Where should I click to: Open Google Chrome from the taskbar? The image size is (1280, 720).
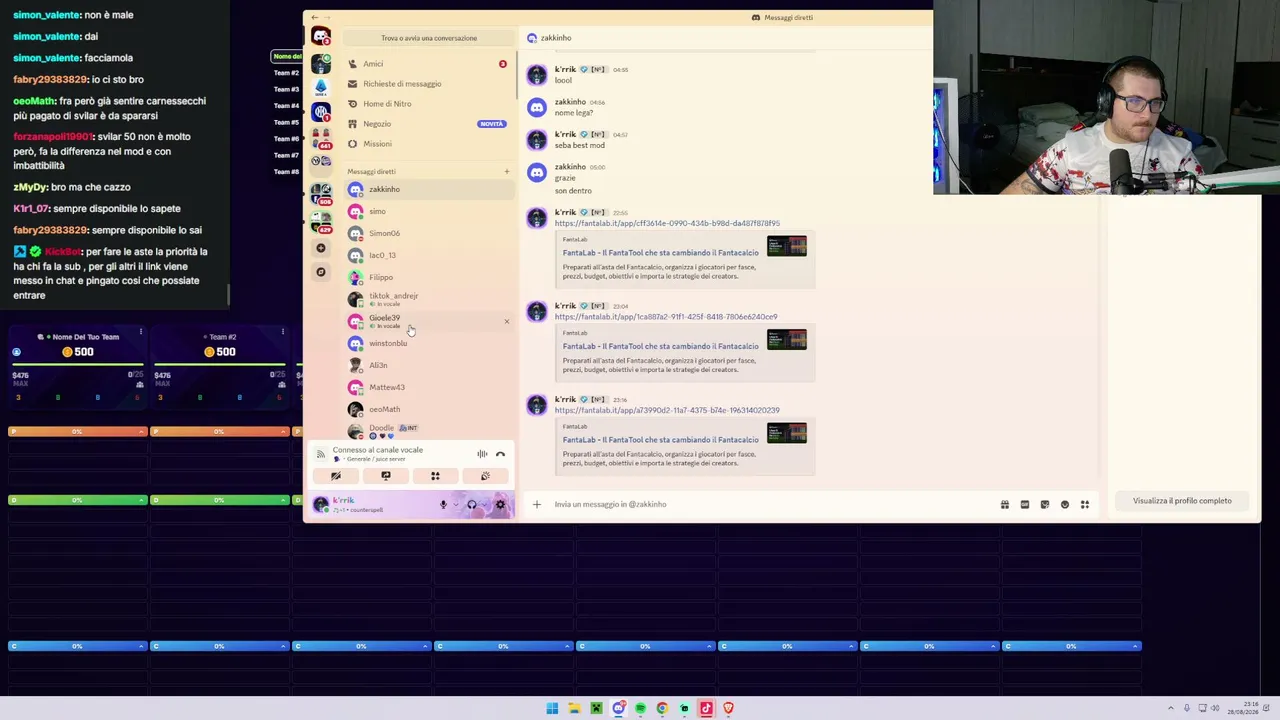point(662,708)
